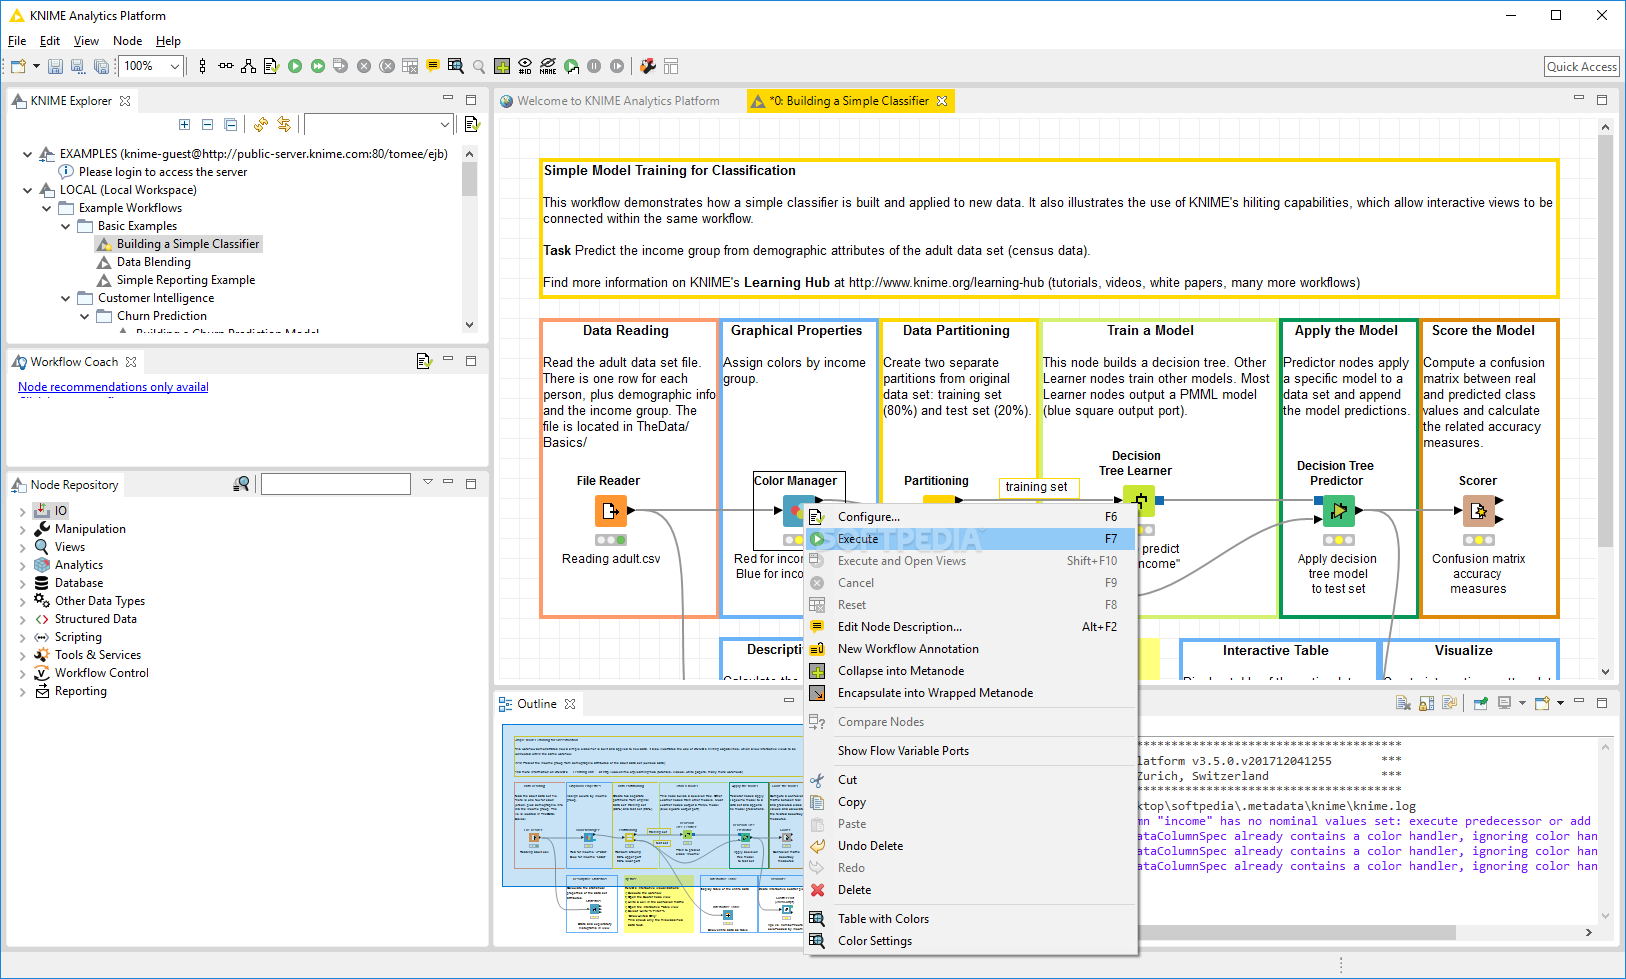Viewport: 1626px width, 979px height.
Task: Click the File Reader node icon
Action: [x=611, y=511]
